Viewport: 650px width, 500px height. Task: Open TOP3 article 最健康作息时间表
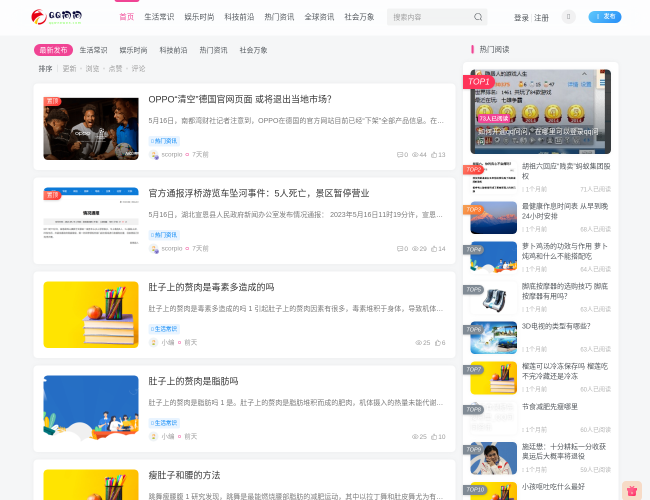pos(566,211)
